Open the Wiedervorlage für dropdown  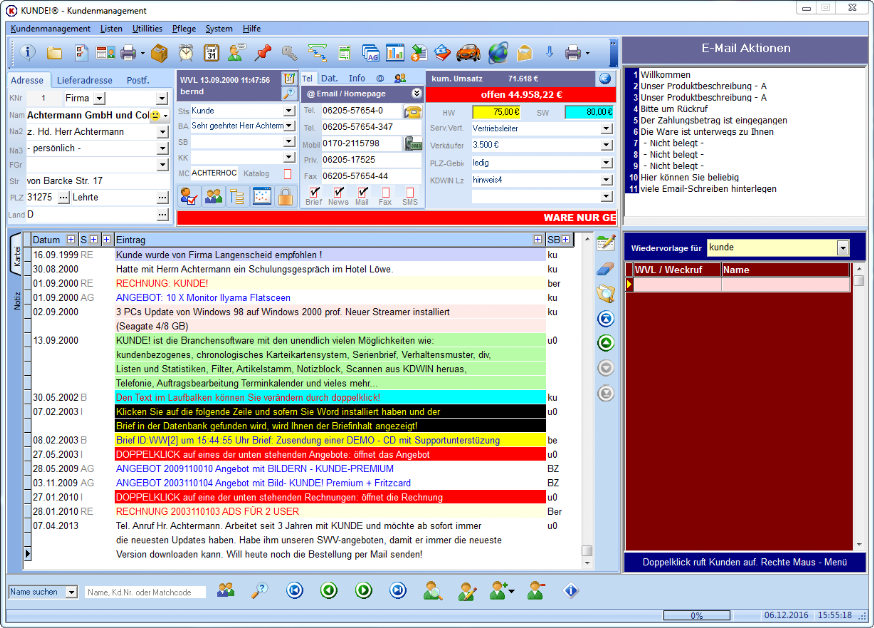pyautogui.click(x=843, y=247)
